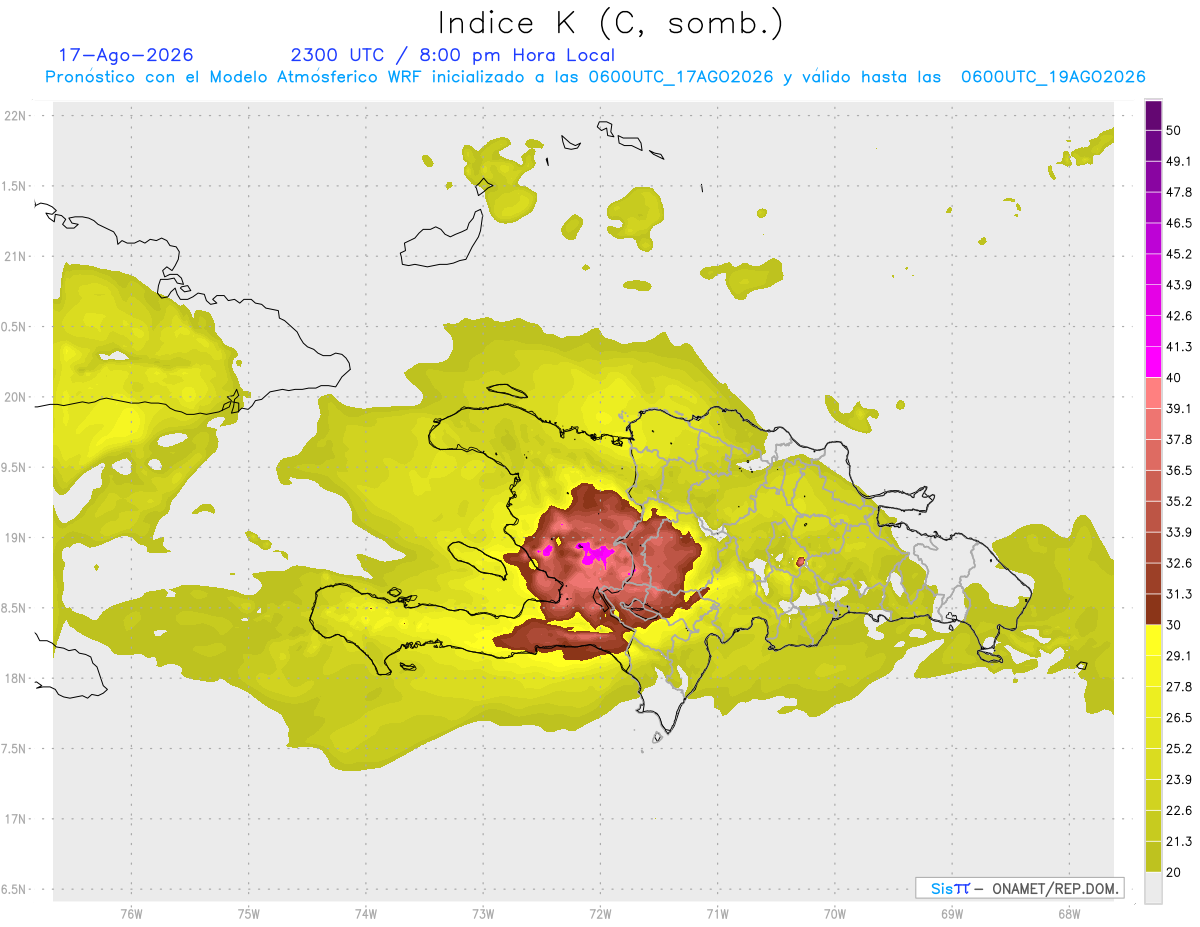Pick the magenta swatch between 40 and 41.3

(x=1153, y=362)
